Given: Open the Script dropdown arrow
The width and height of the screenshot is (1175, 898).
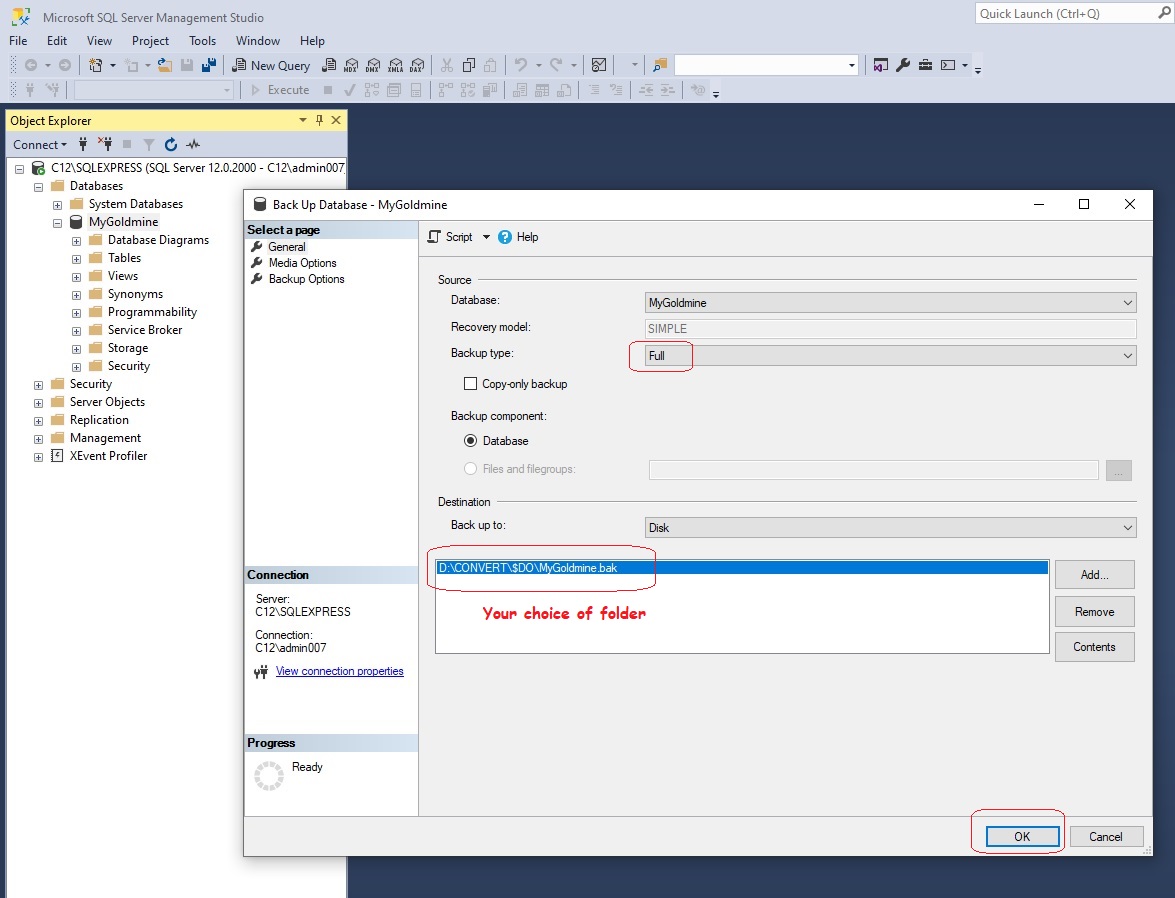Looking at the screenshot, I should (x=486, y=237).
